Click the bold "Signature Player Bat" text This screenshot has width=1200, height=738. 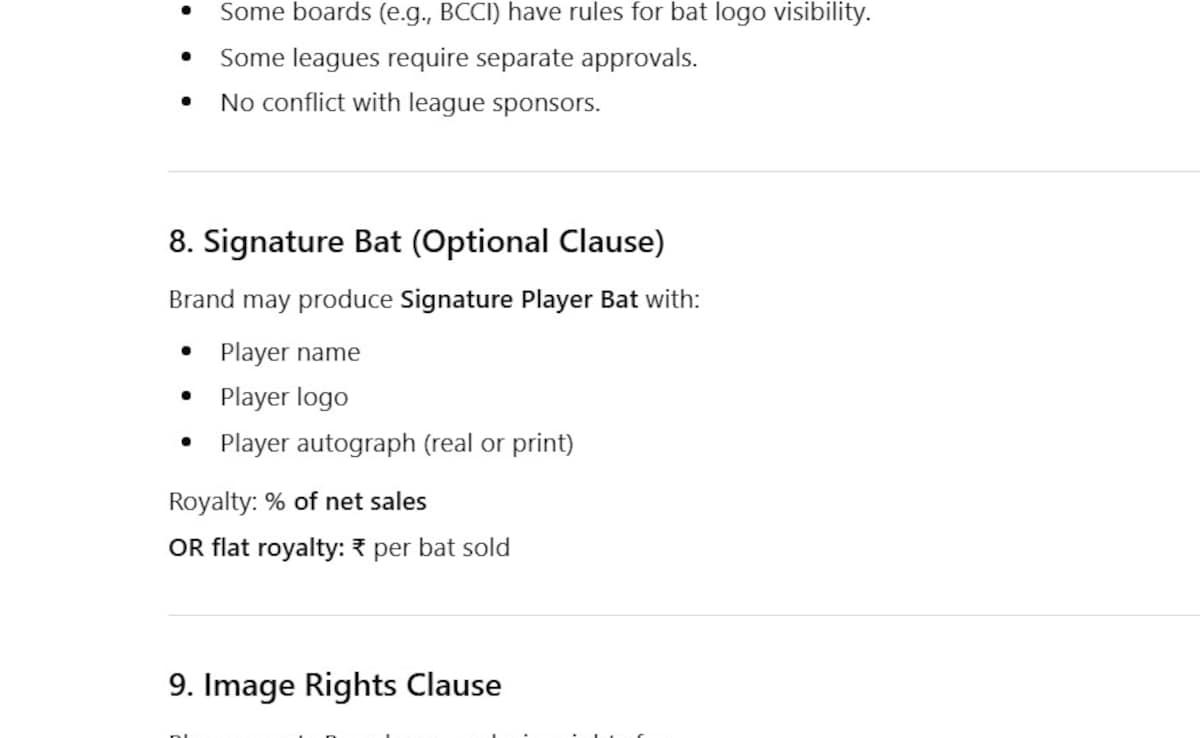coord(519,300)
